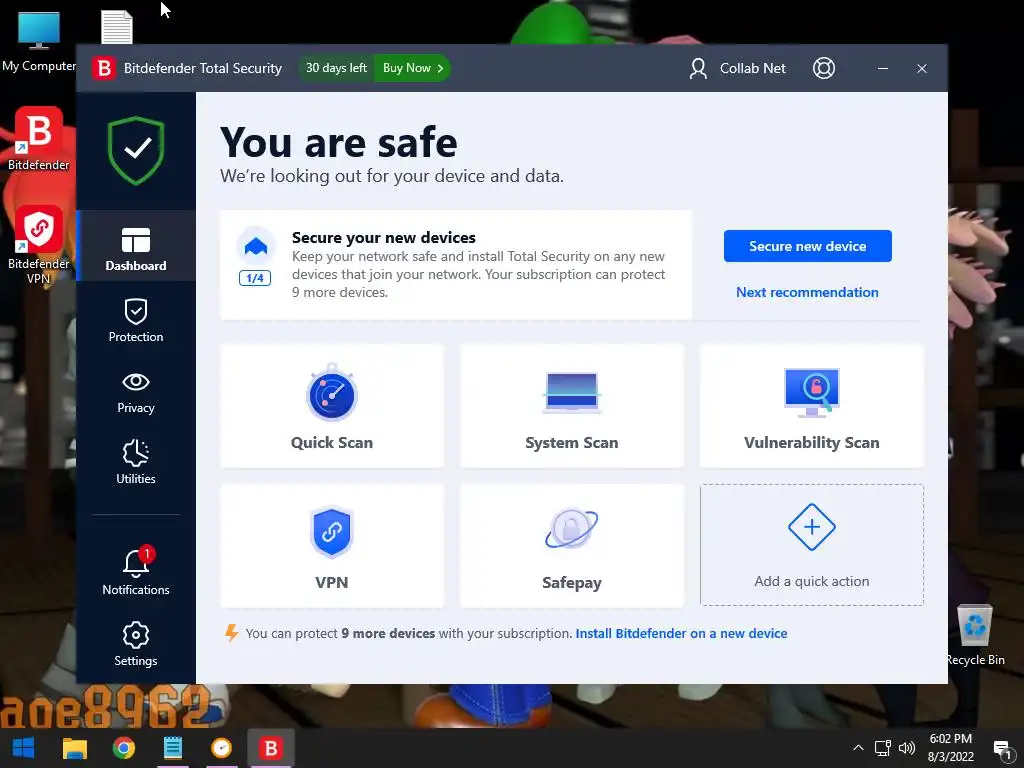This screenshot has height=768, width=1024.
Task: Open the Protection section in sidebar
Action: (136, 320)
